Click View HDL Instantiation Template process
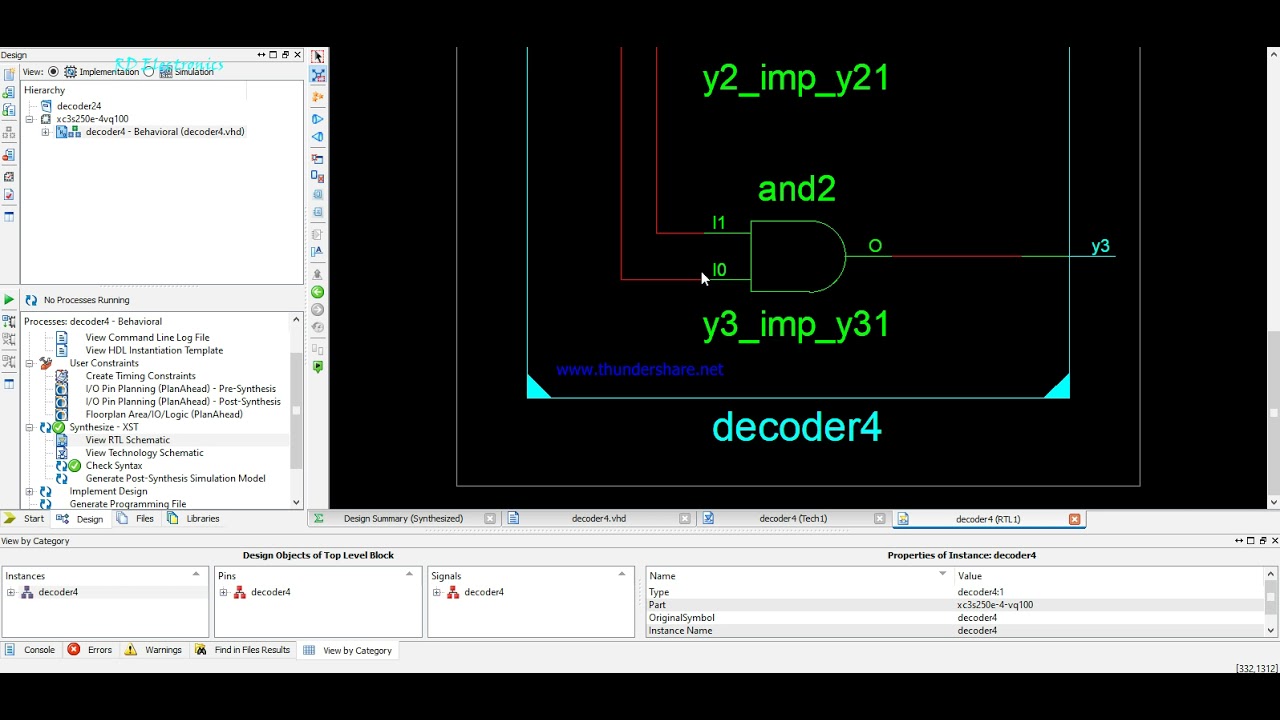 point(154,351)
